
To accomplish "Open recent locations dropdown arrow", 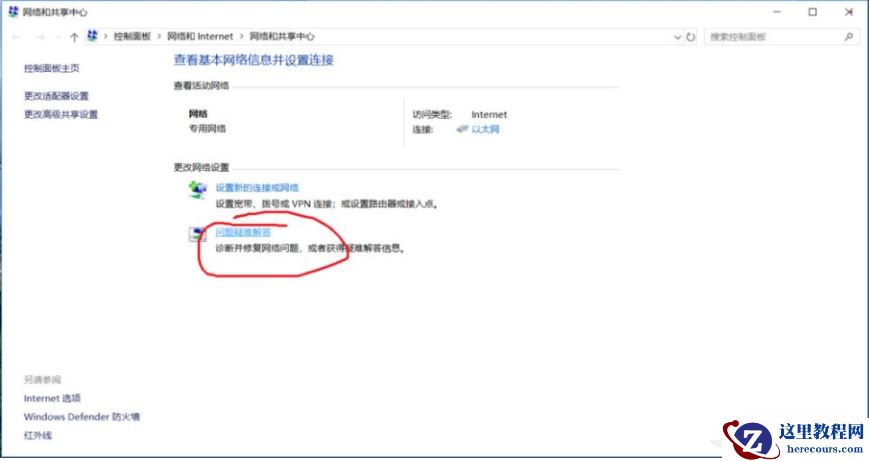I will [58, 37].
